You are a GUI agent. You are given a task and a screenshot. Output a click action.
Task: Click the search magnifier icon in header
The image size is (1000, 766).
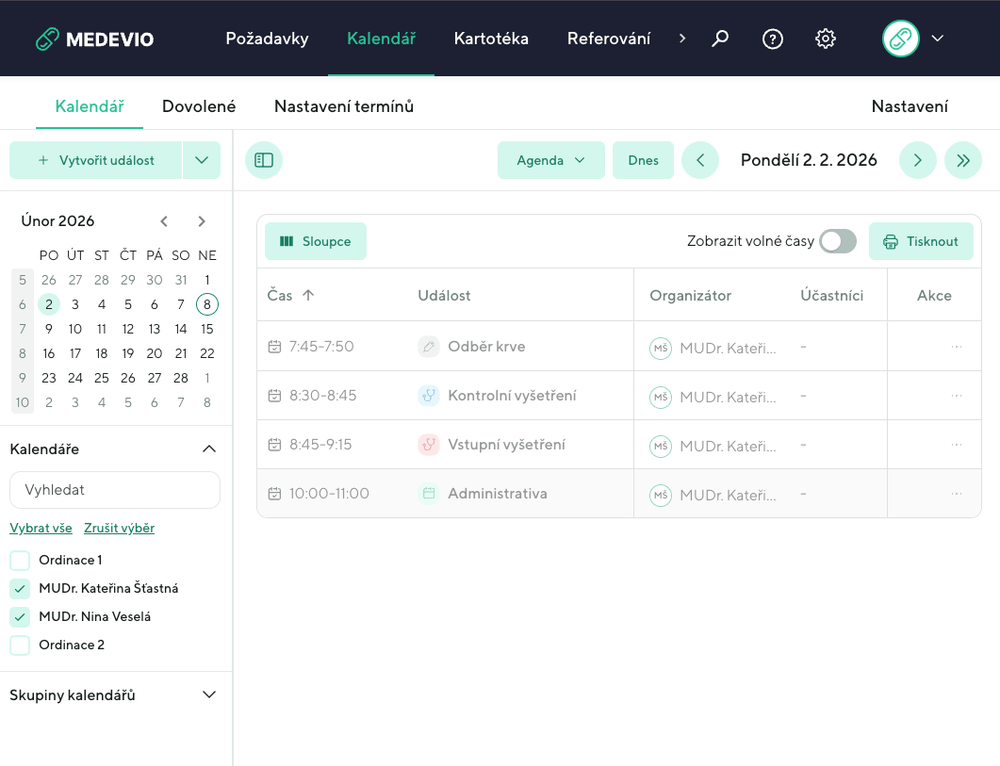[720, 39]
